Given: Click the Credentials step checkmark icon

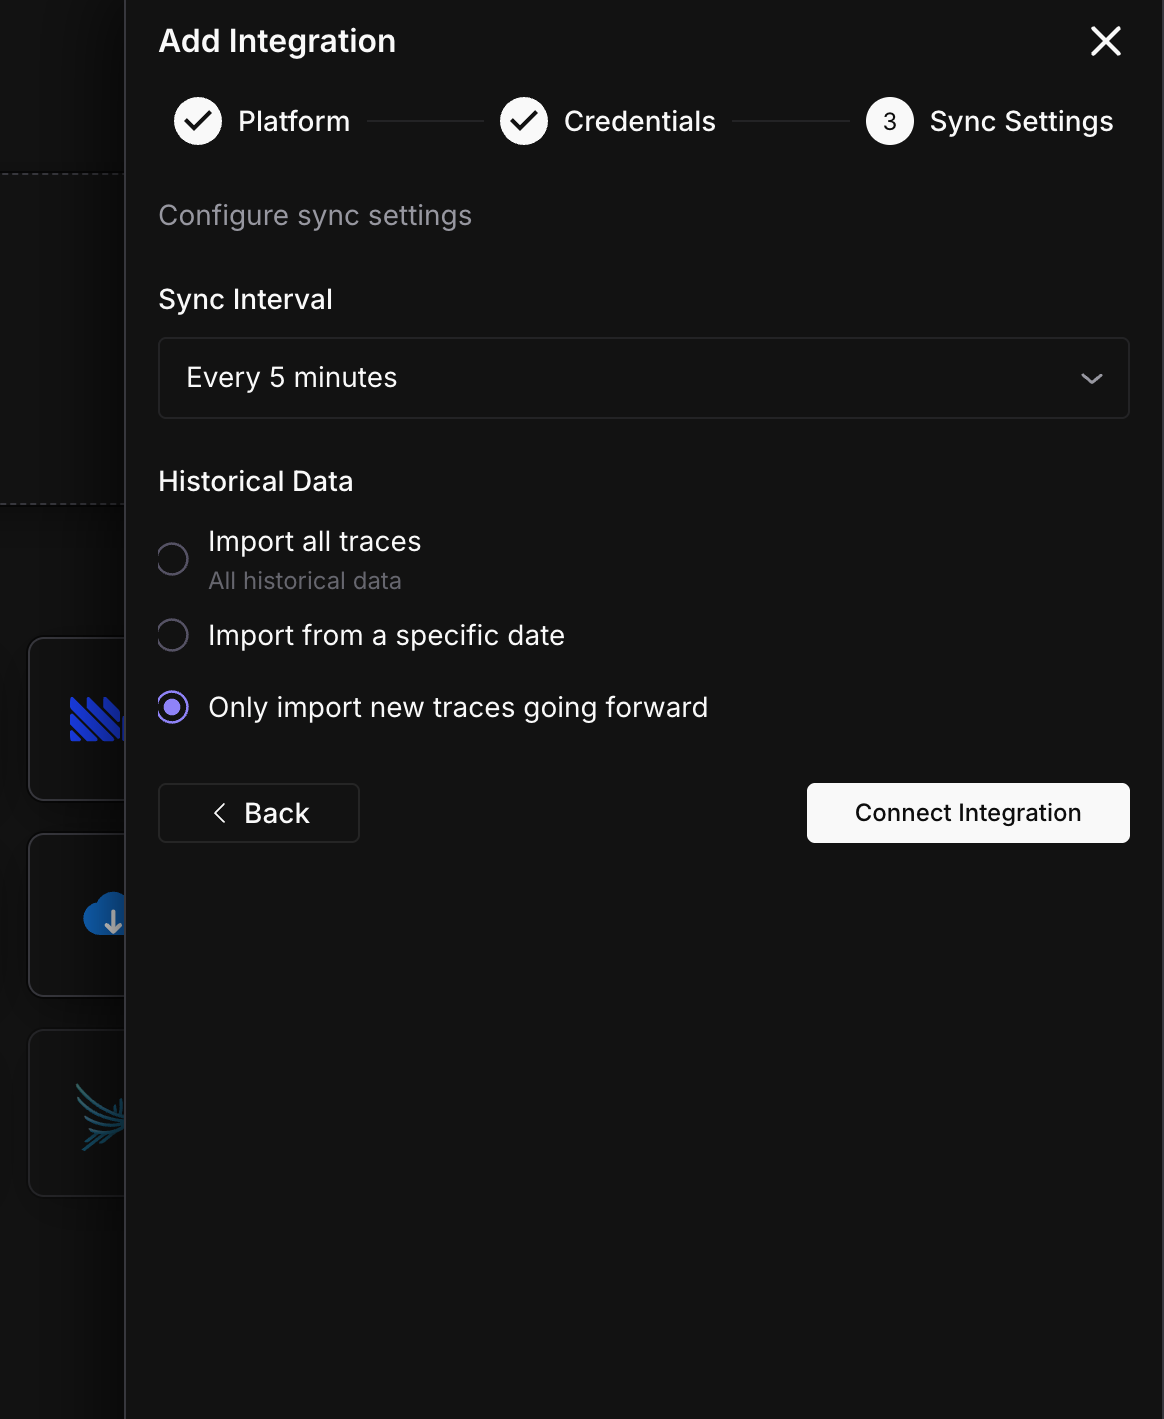Looking at the screenshot, I should pos(524,120).
